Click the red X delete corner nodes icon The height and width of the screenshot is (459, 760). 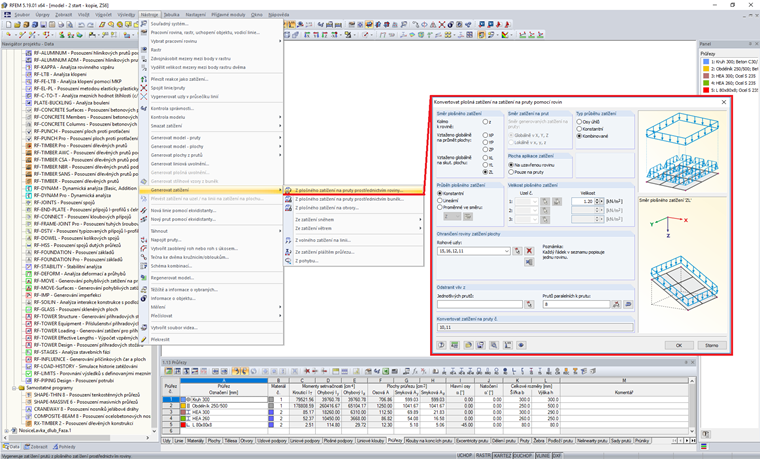point(529,251)
